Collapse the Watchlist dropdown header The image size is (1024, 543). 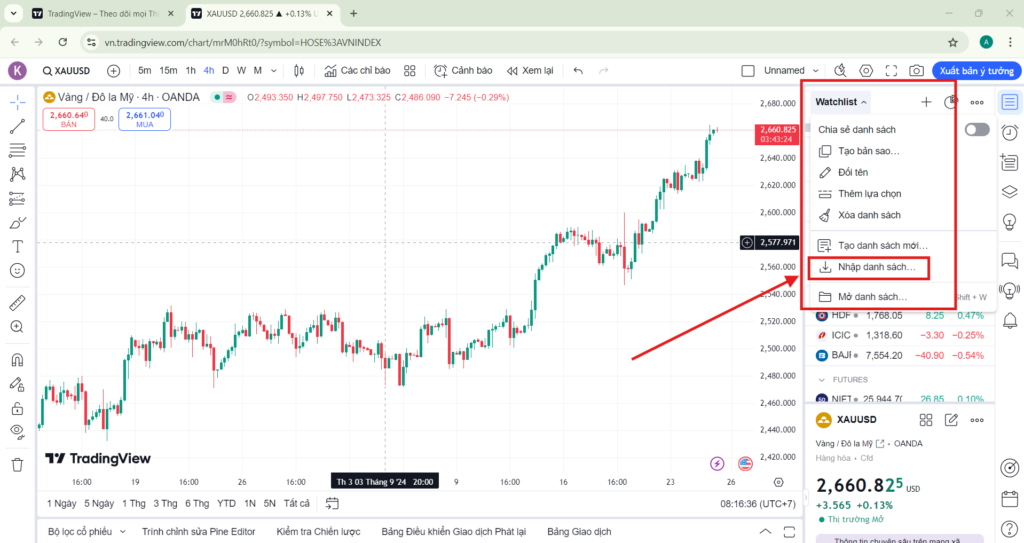840,102
